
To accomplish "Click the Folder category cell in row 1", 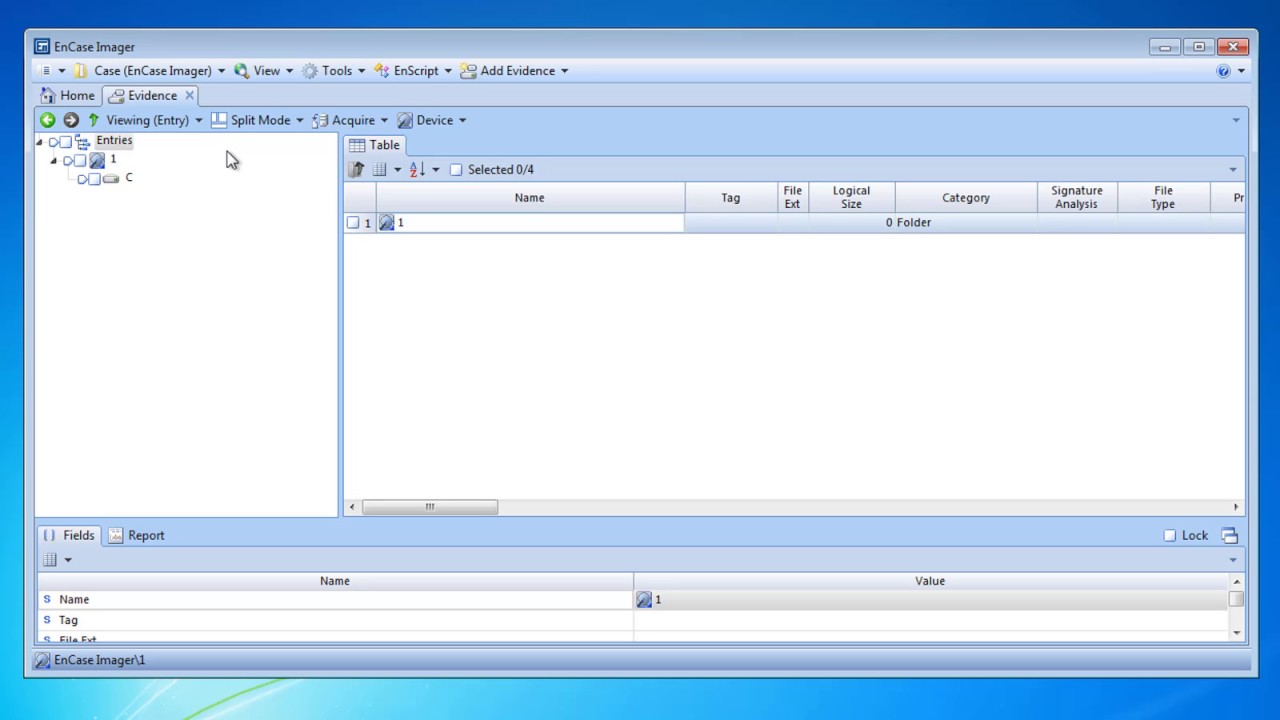I will click(966, 223).
